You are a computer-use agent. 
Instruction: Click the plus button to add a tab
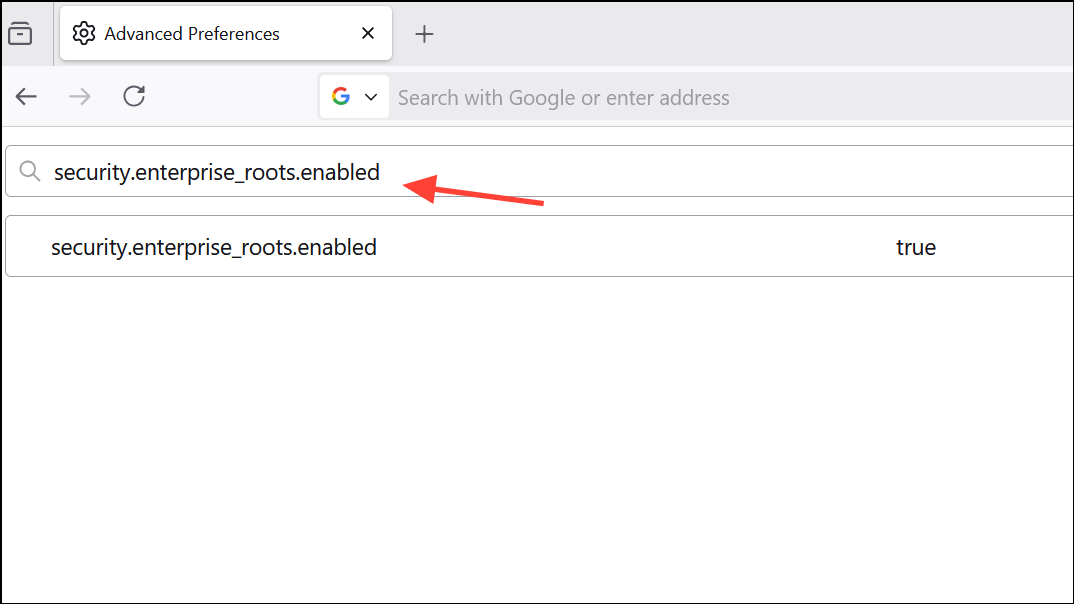pyautogui.click(x=424, y=33)
